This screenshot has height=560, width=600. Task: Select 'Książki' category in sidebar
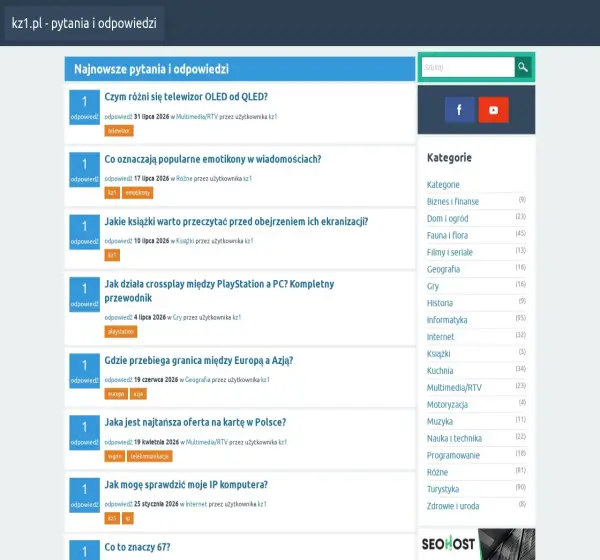[x=439, y=354]
